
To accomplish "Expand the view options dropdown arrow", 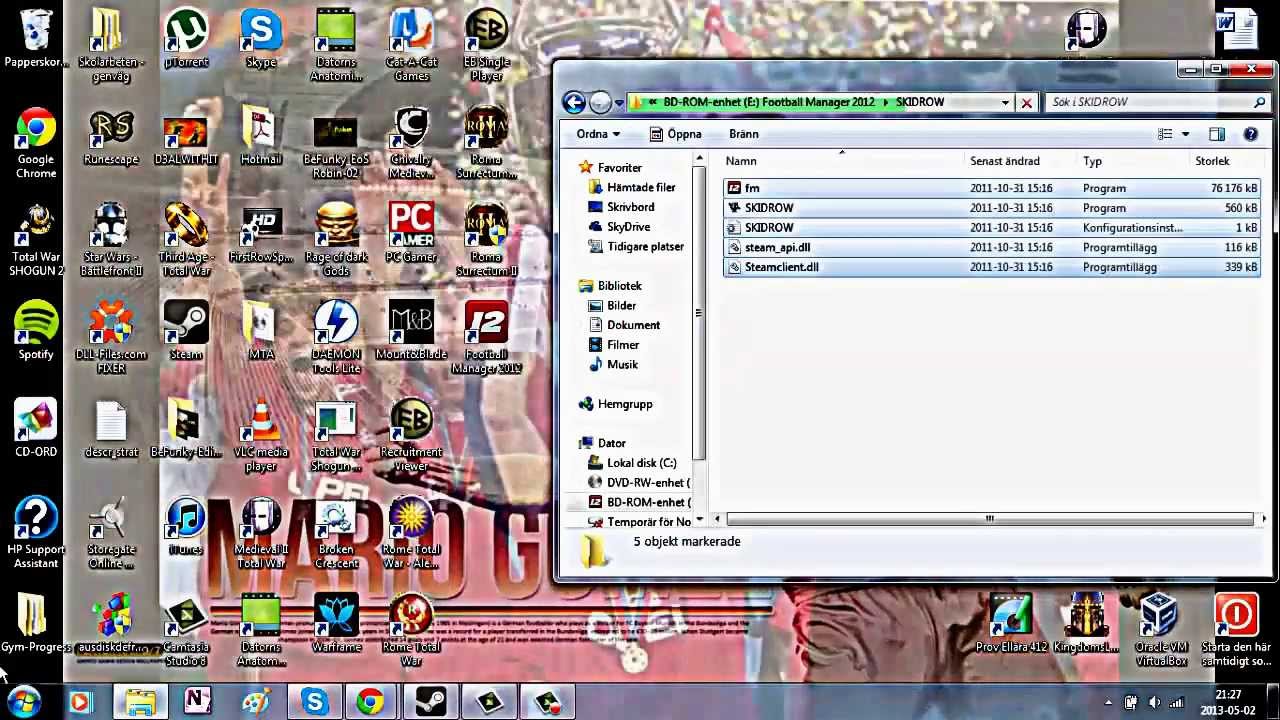I will pos(1186,134).
